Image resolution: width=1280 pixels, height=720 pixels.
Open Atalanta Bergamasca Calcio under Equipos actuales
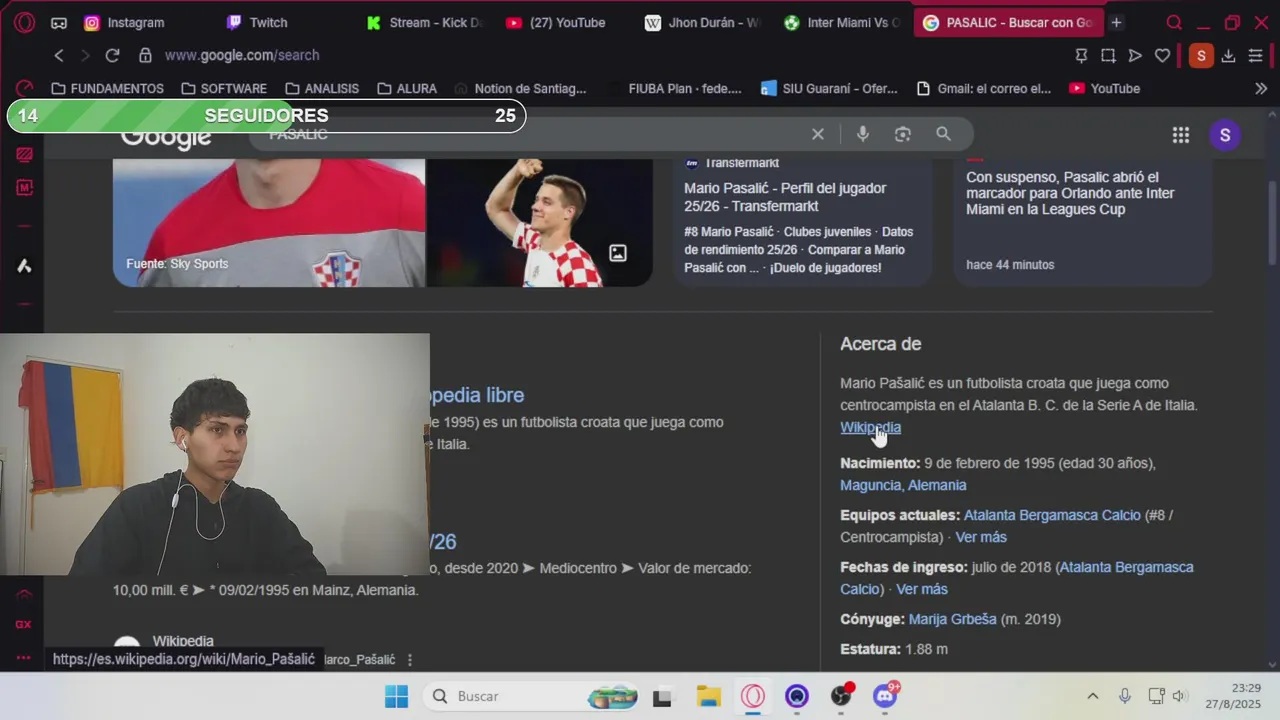click(1052, 515)
